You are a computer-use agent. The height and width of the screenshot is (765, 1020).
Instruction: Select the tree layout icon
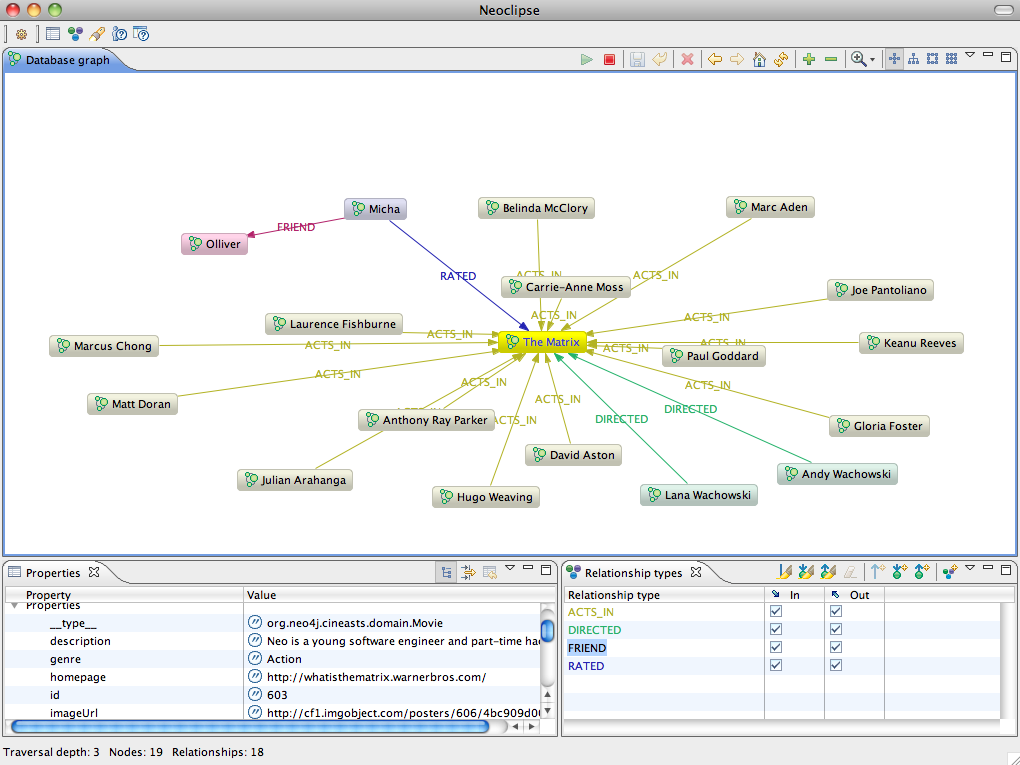(913, 60)
